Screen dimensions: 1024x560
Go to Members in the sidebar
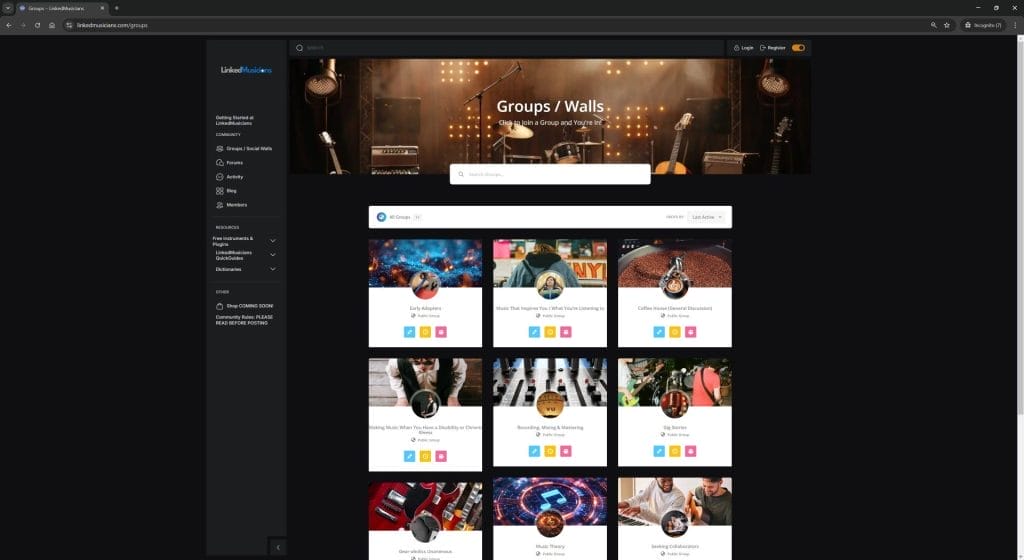point(236,205)
